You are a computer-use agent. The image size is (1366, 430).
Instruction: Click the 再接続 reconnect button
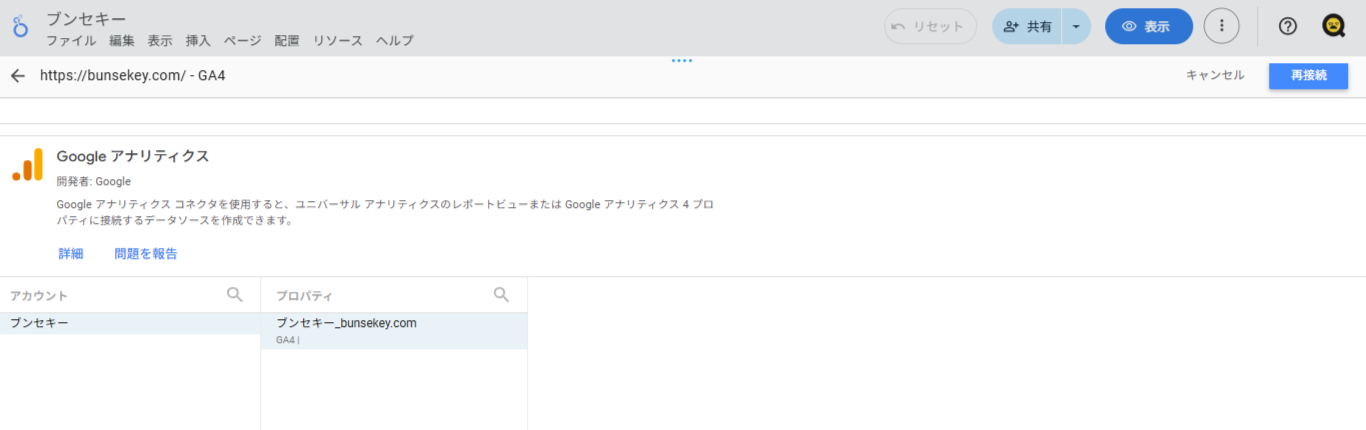[x=1308, y=76]
